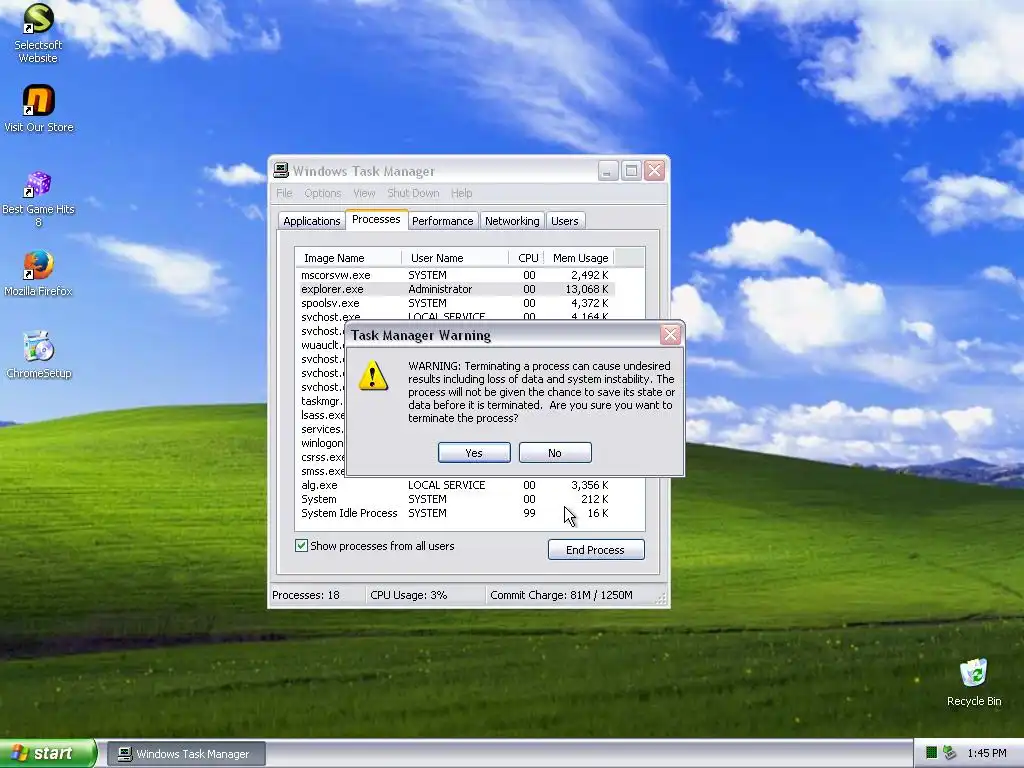Select the smss.exe process row
Image resolution: width=1024 pixels, height=768 pixels.
[322, 471]
